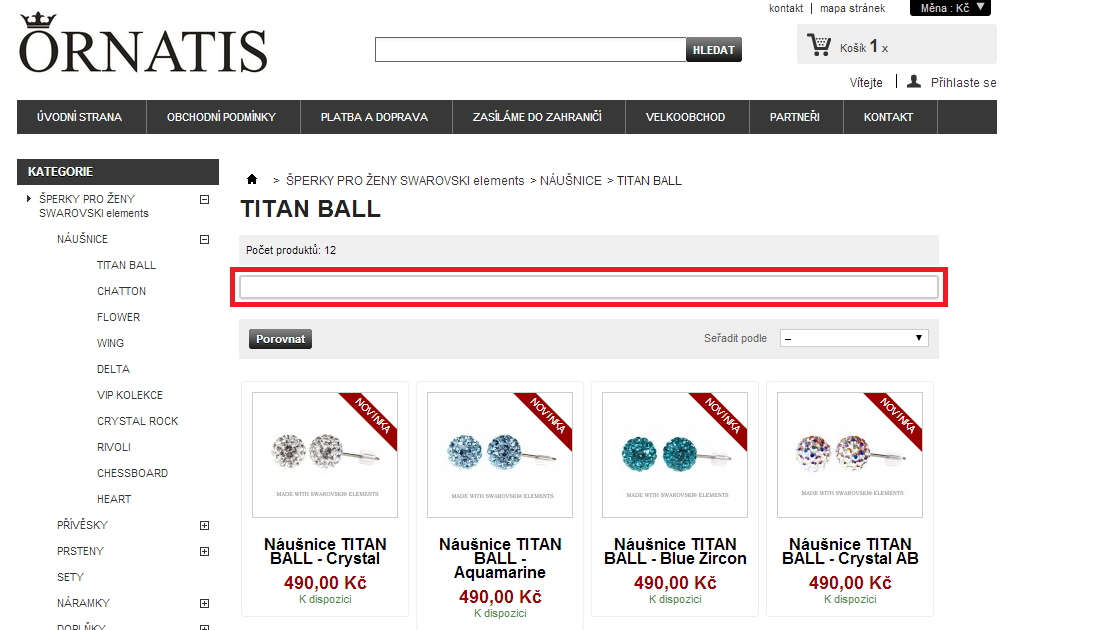This screenshot has height=630, width=1101.
Task: Open the PLATBA A DOPRAVA menu item
Action: (x=374, y=117)
